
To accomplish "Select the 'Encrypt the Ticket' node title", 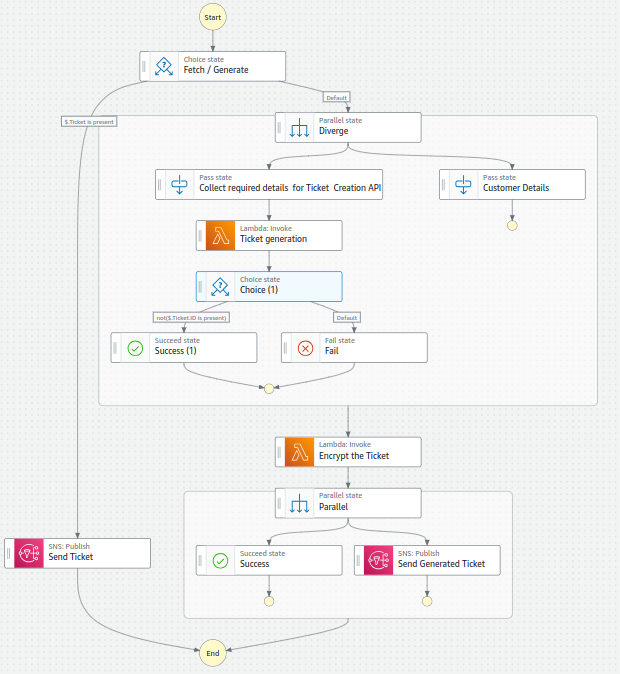I will pyautogui.click(x=354, y=456).
